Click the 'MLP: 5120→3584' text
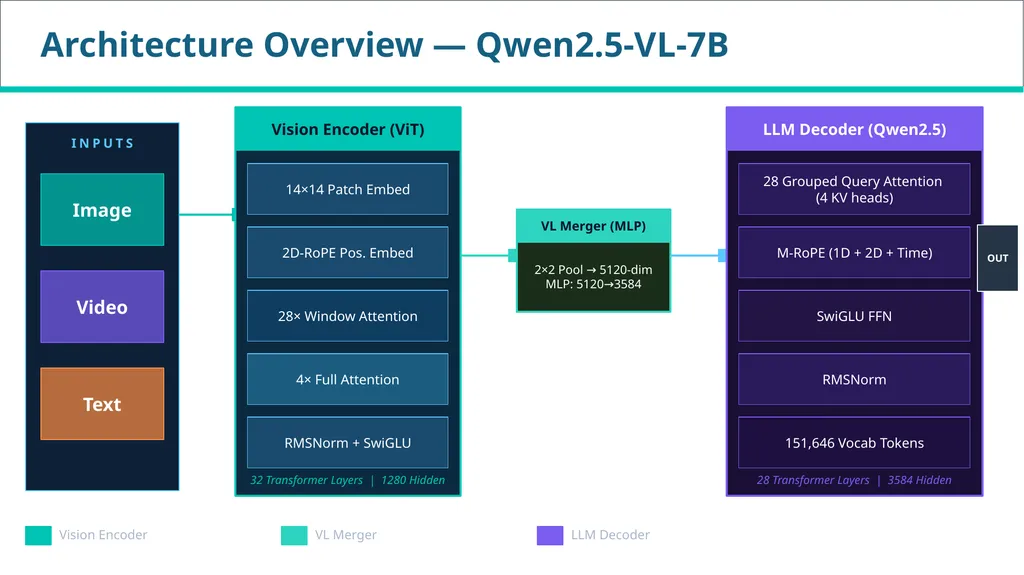This screenshot has height=575, width=1024. (593, 284)
